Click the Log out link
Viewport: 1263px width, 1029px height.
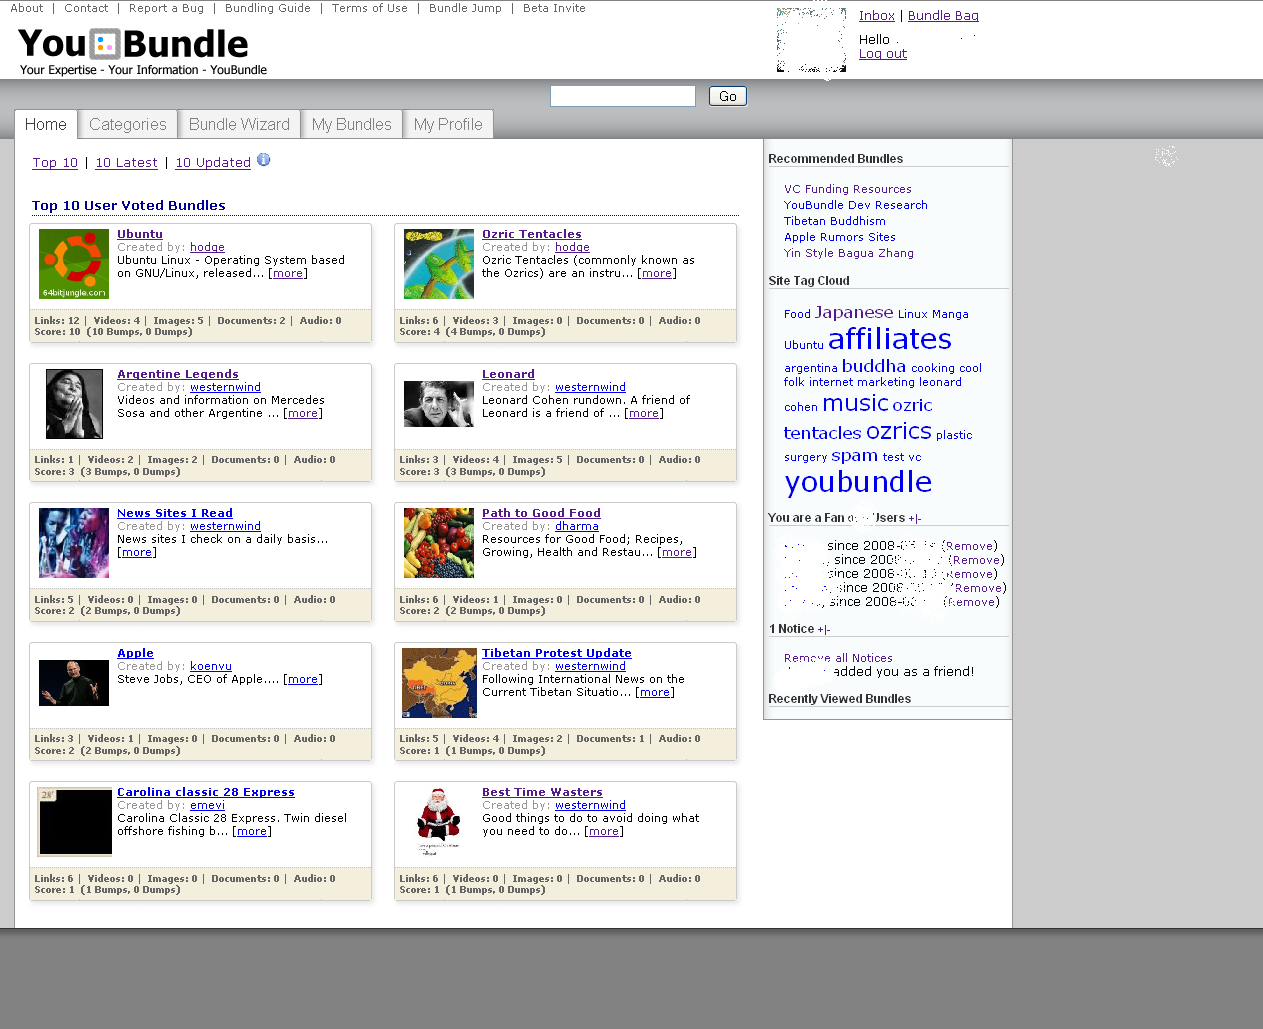pos(882,54)
